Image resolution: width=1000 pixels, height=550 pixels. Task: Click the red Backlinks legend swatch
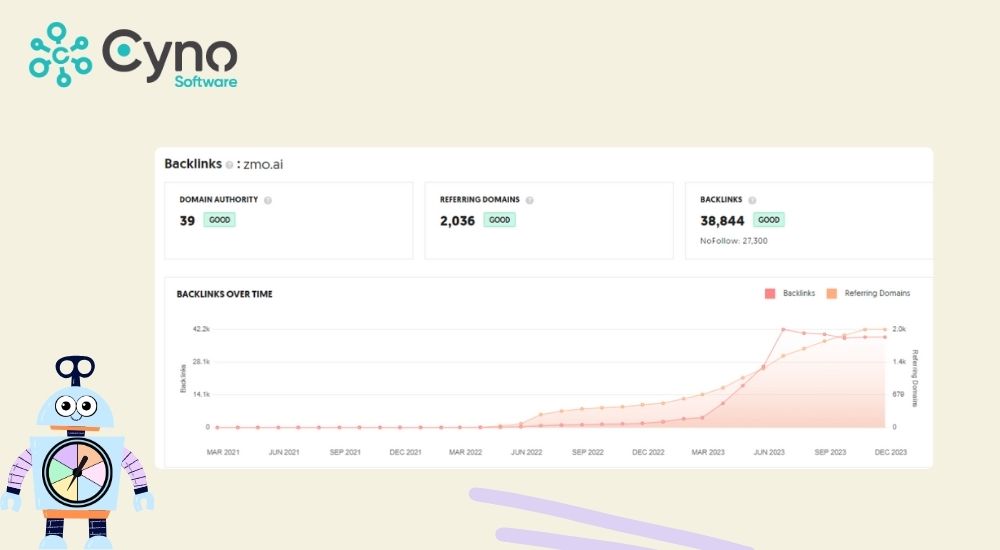[x=770, y=293]
